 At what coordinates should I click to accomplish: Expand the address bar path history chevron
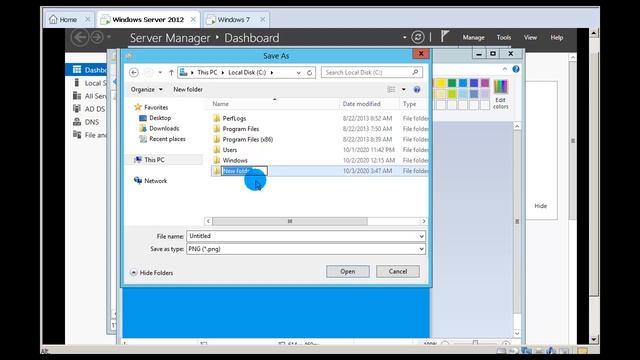pos(298,73)
